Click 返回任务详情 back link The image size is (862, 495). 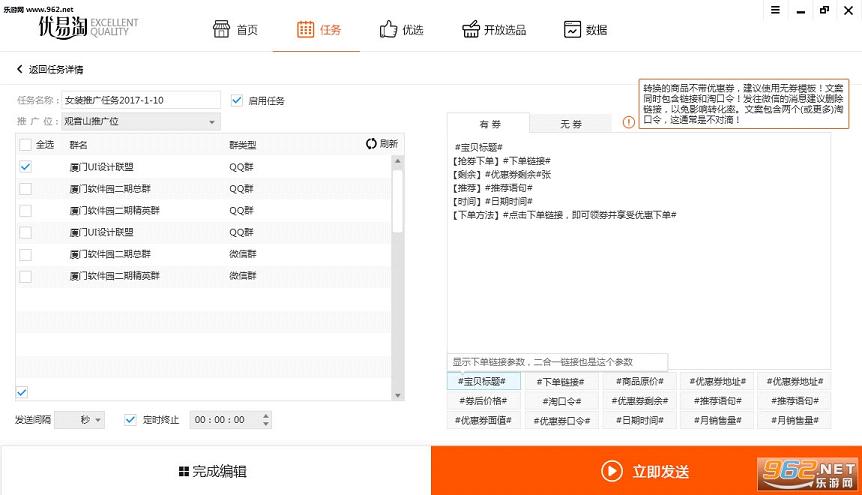click(x=50, y=69)
